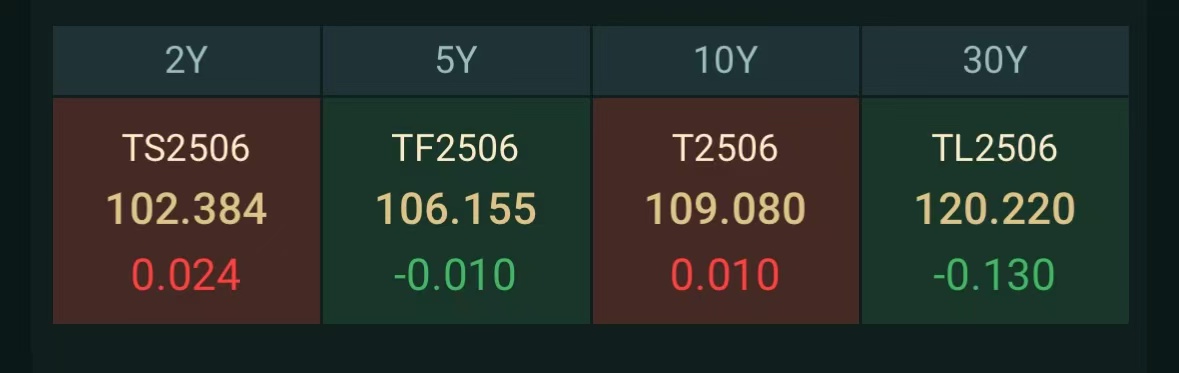Select the 2Y column header
This screenshot has width=1179, height=373.
[186, 61]
